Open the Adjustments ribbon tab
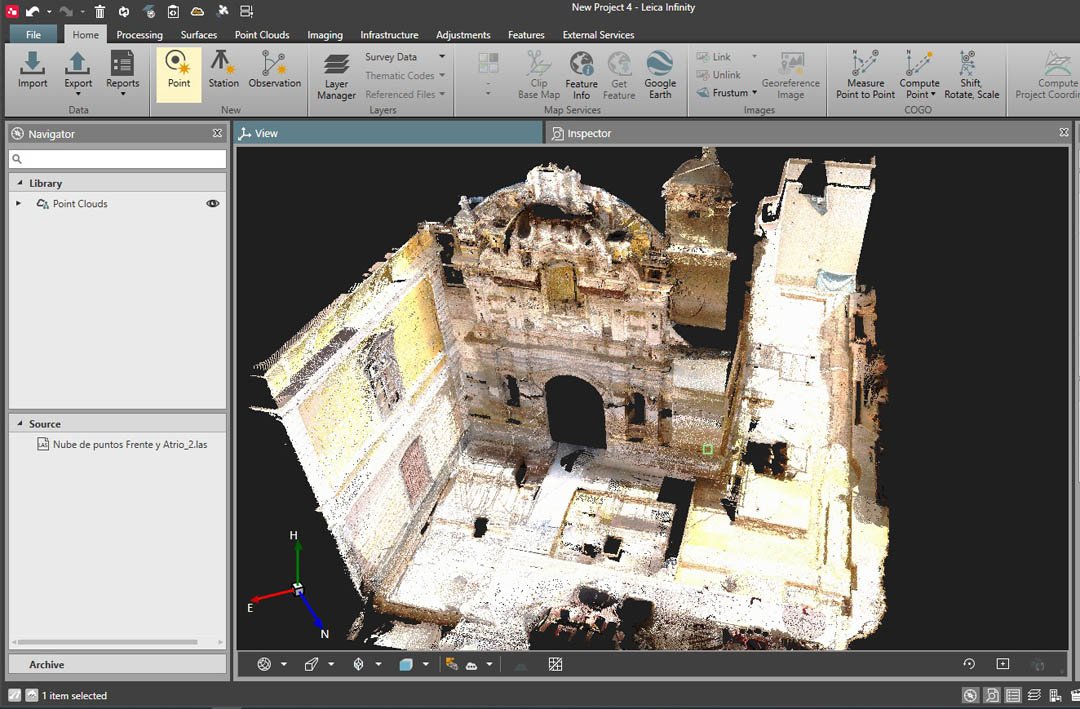This screenshot has width=1080, height=709. point(463,34)
